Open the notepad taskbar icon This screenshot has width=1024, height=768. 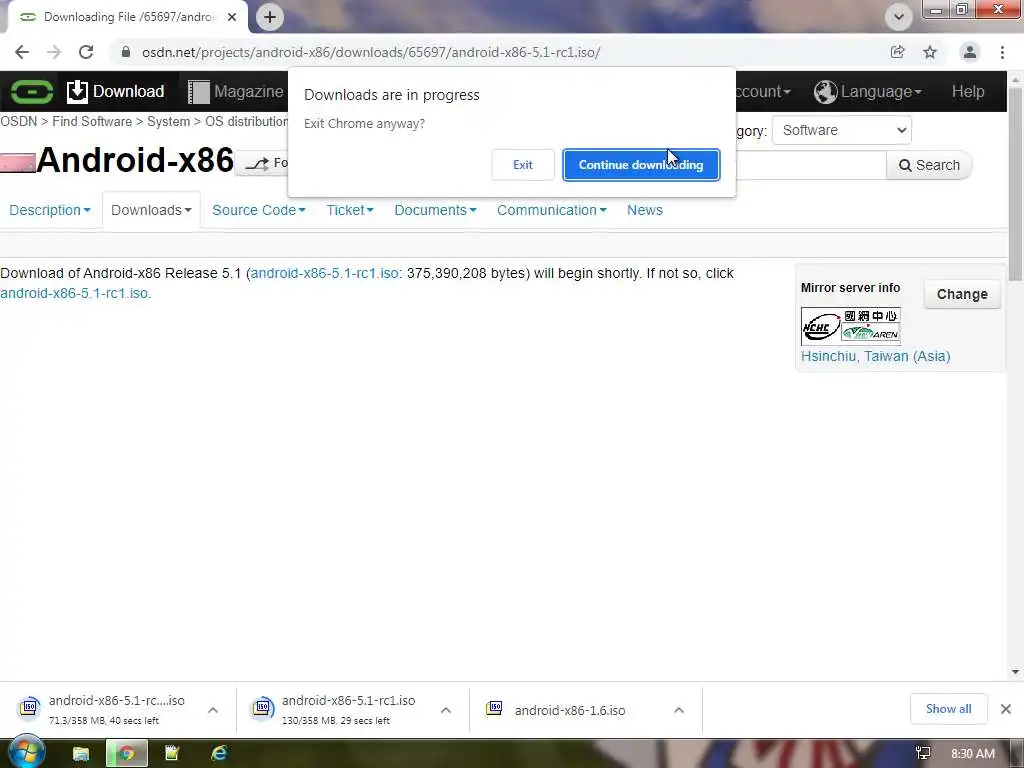tap(172, 754)
